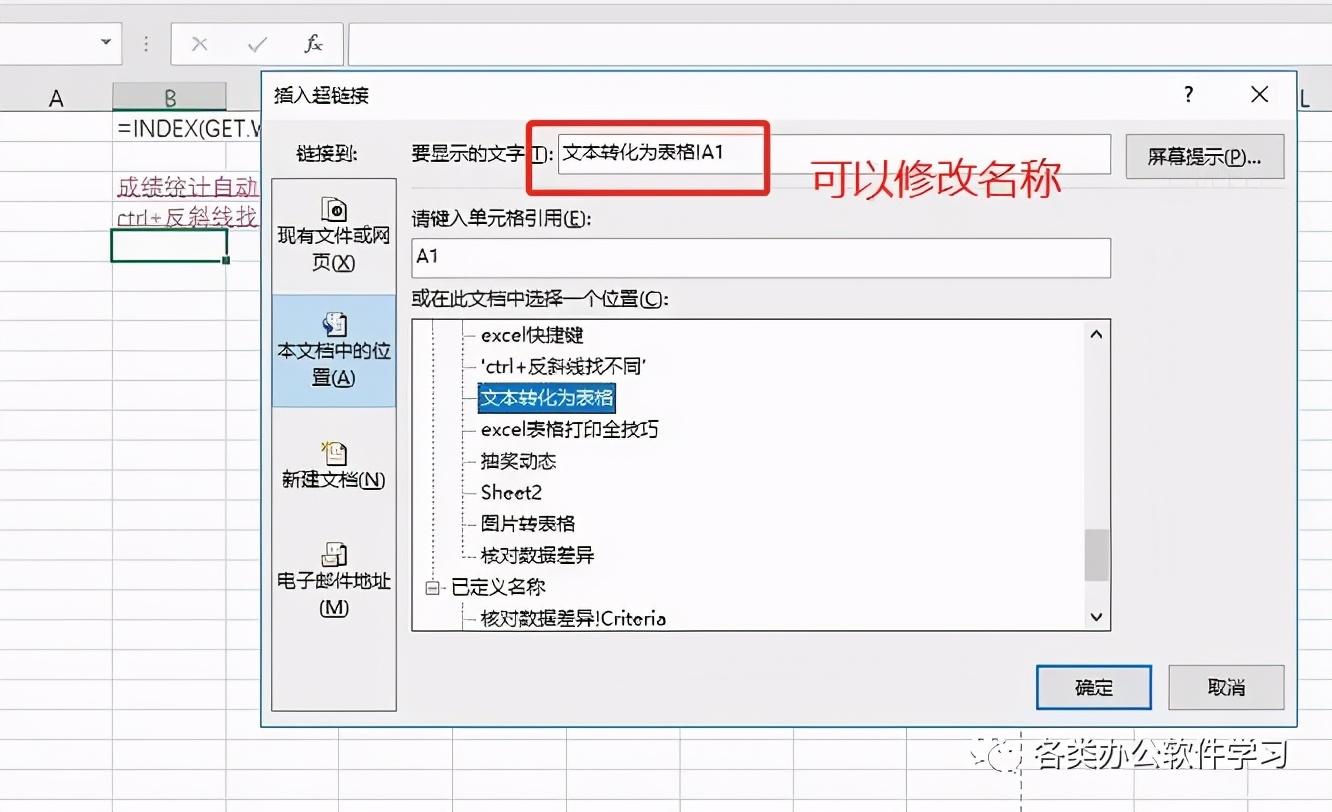Image resolution: width=1332 pixels, height=812 pixels.
Task: Choose 'Place in this document' option
Action: click(334, 351)
